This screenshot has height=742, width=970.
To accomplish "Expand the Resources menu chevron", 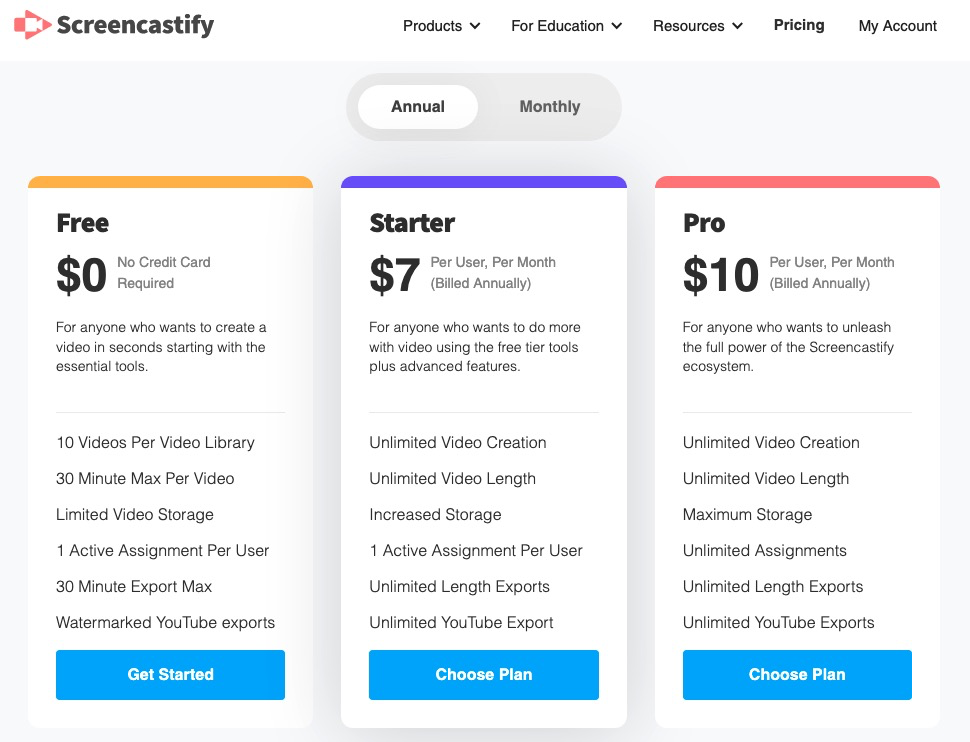I will click(x=738, y=26).
